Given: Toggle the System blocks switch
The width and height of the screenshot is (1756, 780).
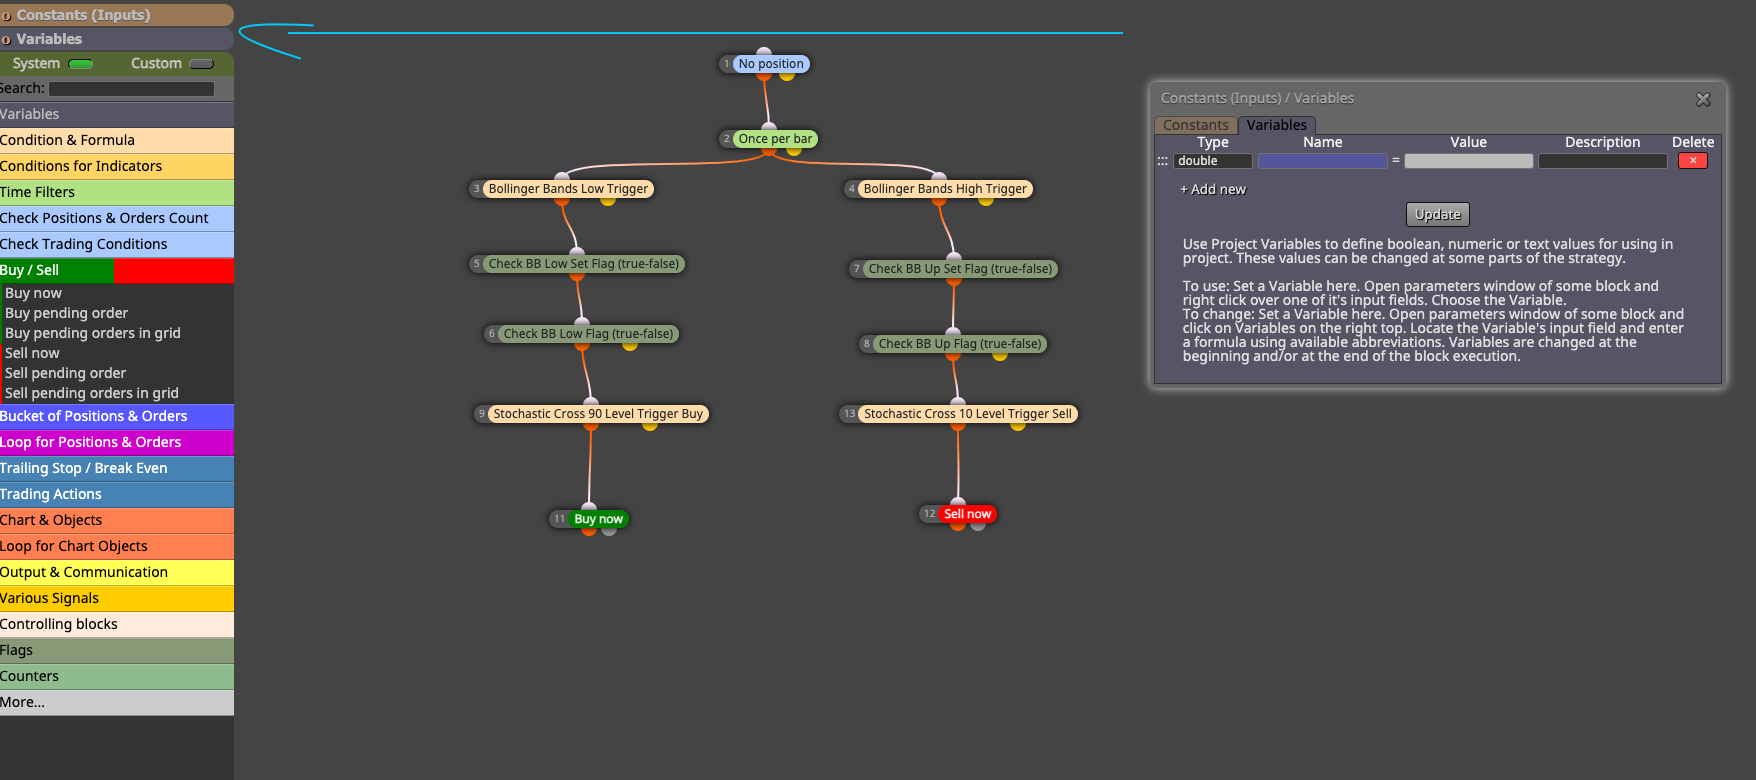Looking at the screenshot, I should (x=81, y=64).
